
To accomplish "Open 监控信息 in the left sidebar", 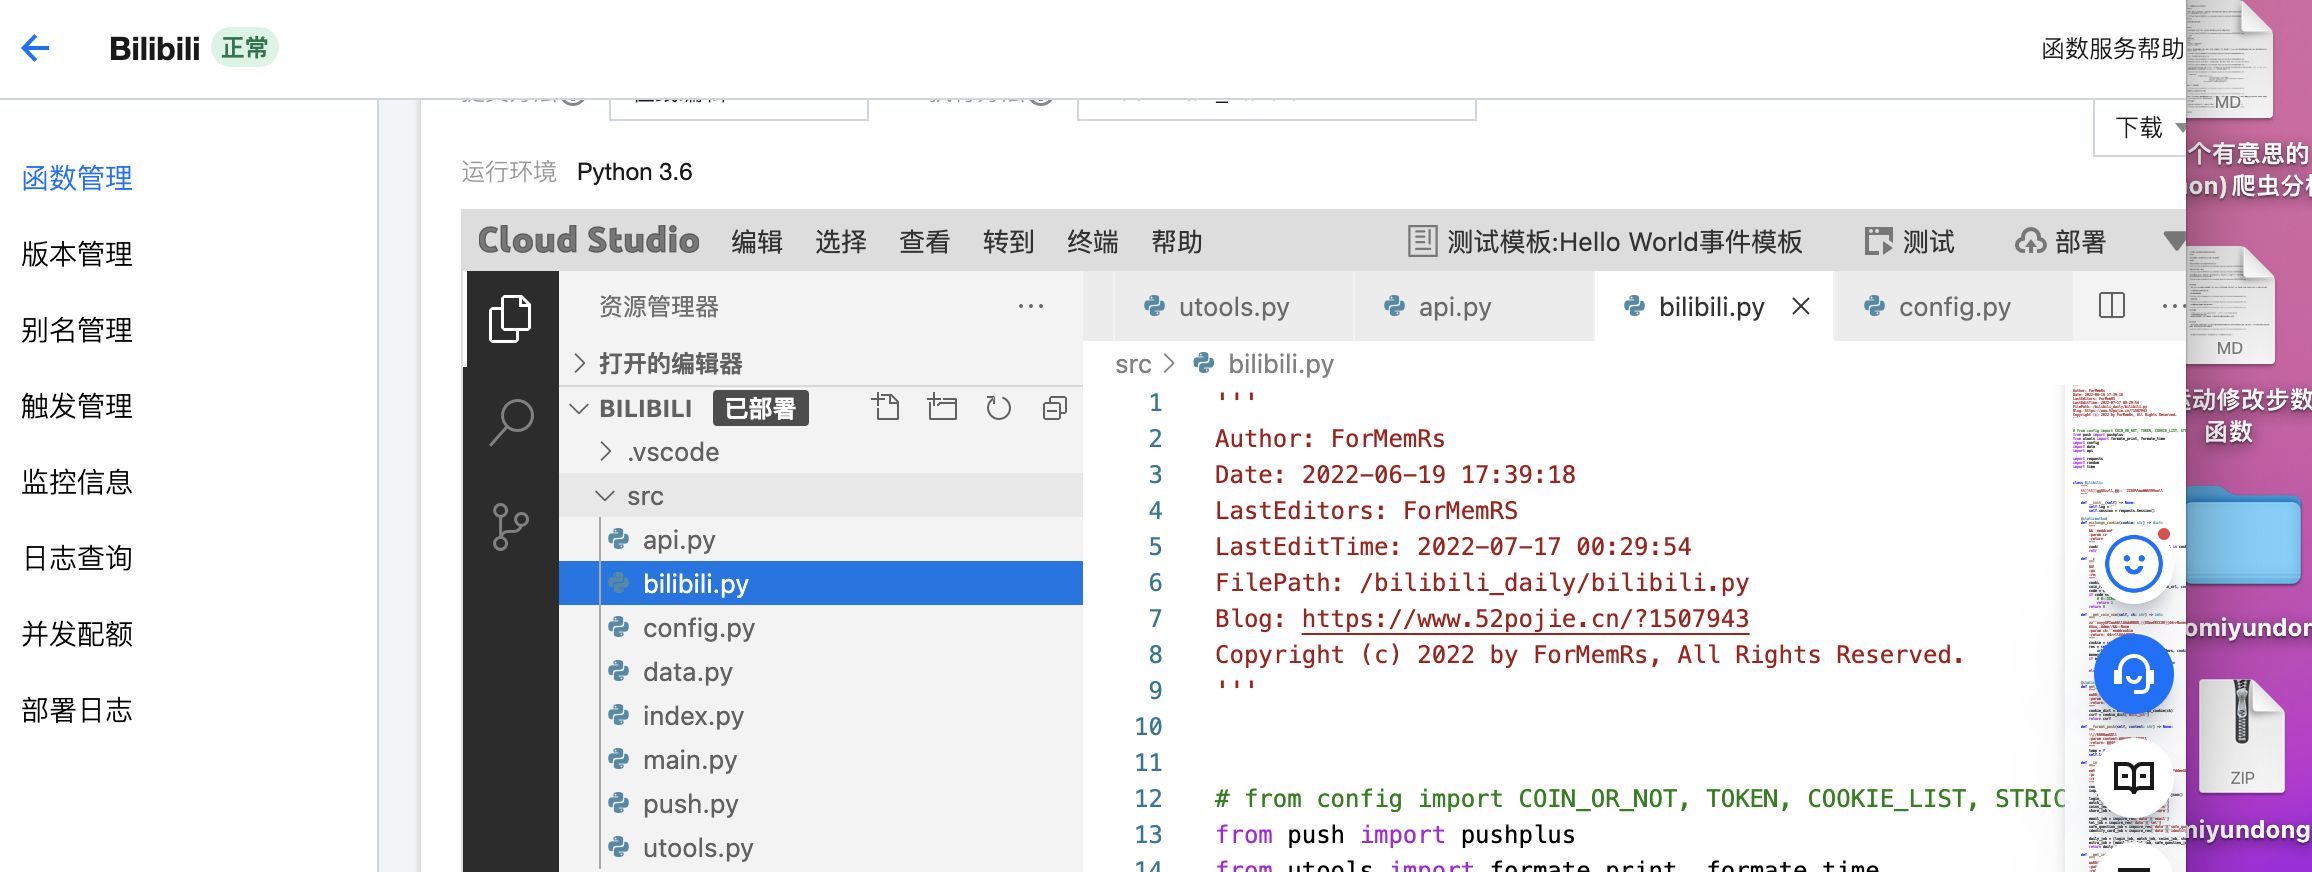I will tap(77, 482).
